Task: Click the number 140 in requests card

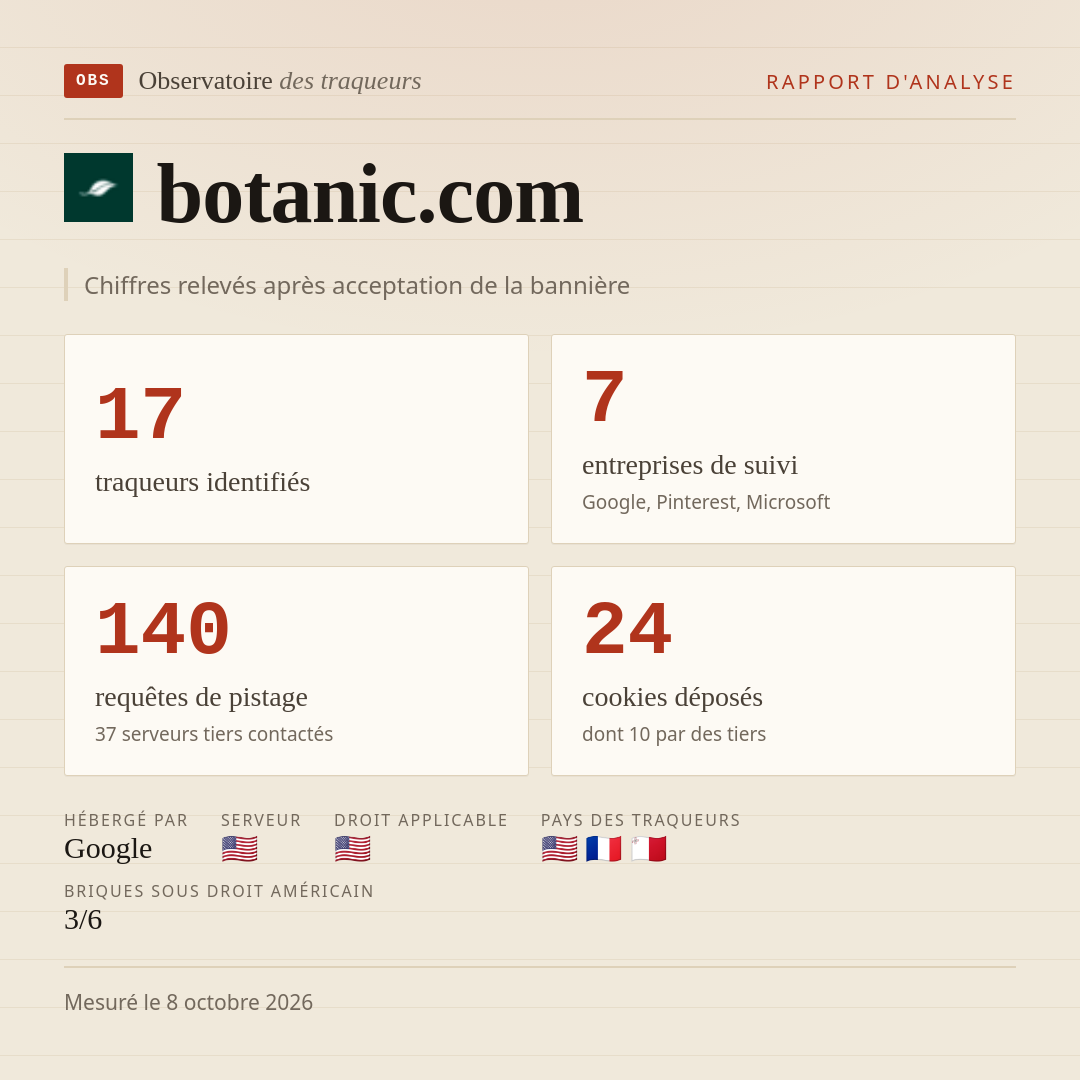Action: tap(163, 629)
